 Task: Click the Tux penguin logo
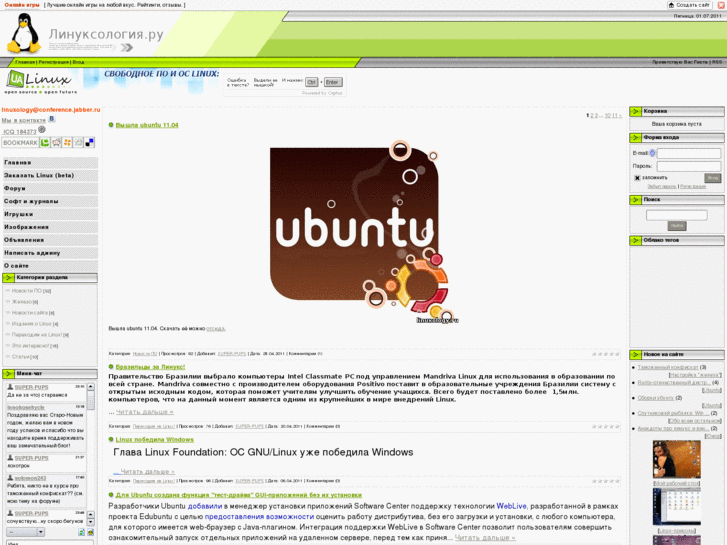click(26, 33)
